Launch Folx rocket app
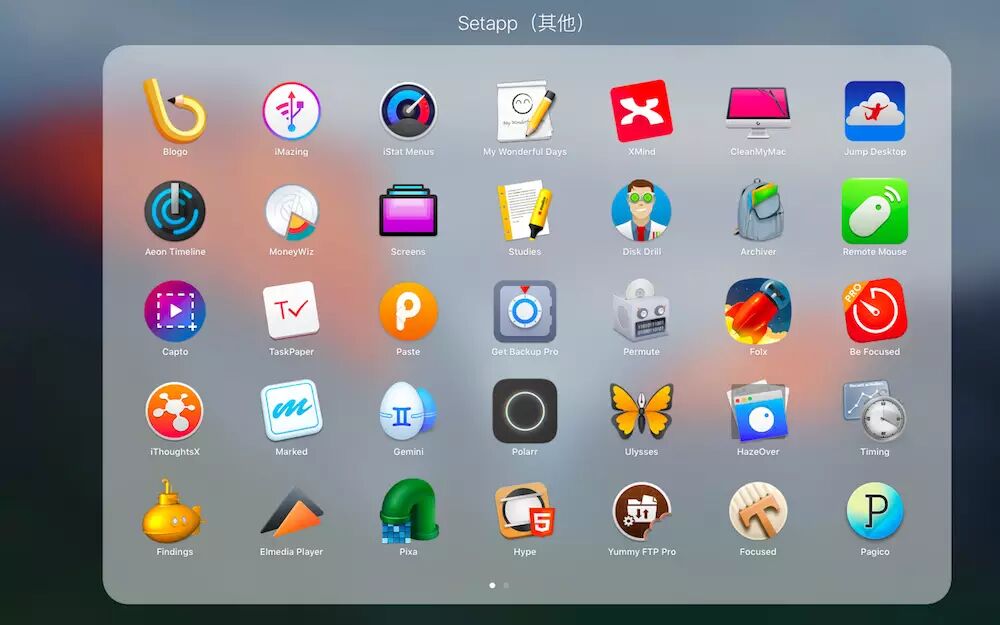The height and width of the screenshot is (625, 1000). pos(758,311)
